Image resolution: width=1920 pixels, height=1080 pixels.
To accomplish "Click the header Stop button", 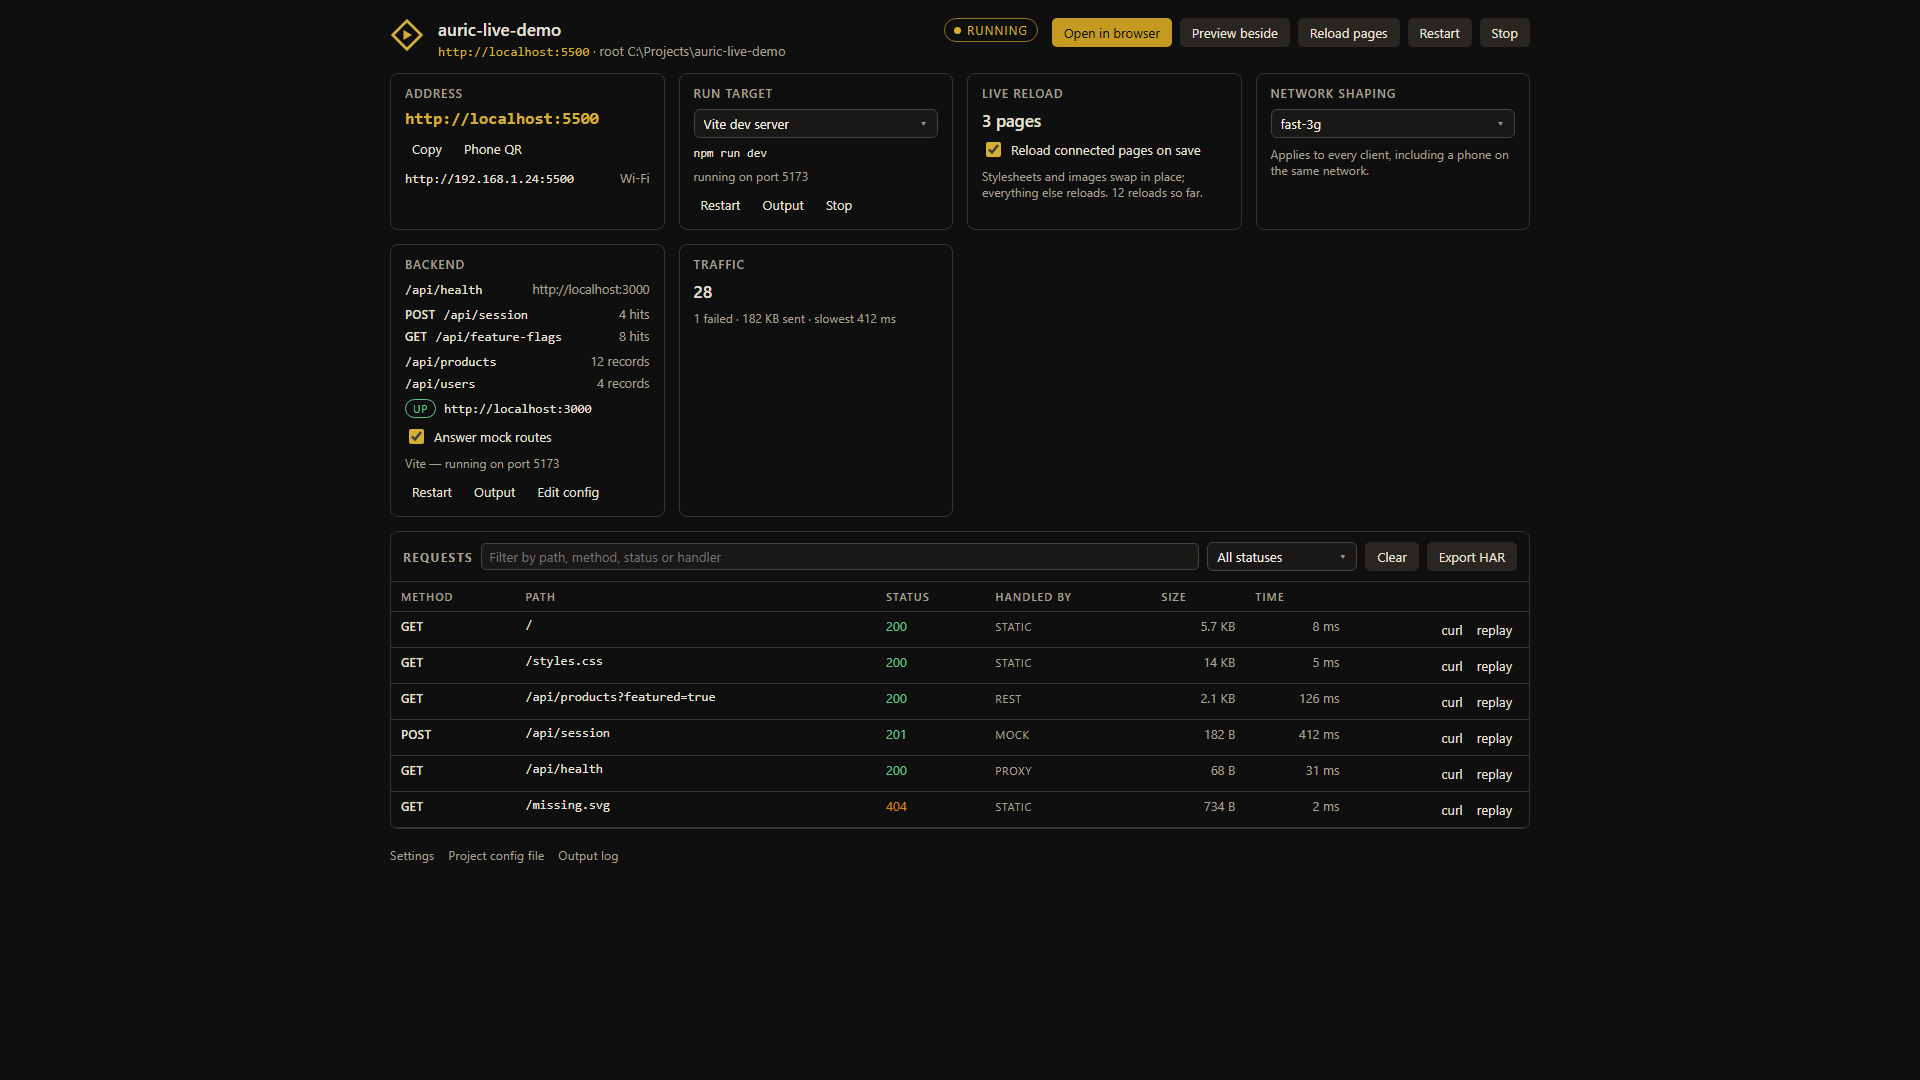I will (x=1504, y=33).
